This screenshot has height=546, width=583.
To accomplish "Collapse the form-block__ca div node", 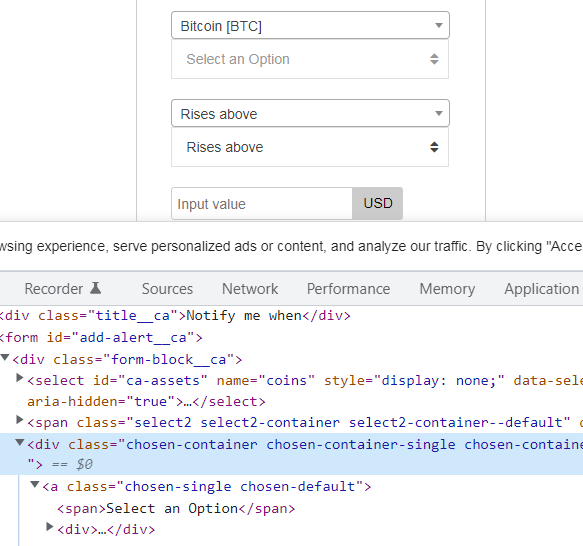I will (5, 358).
